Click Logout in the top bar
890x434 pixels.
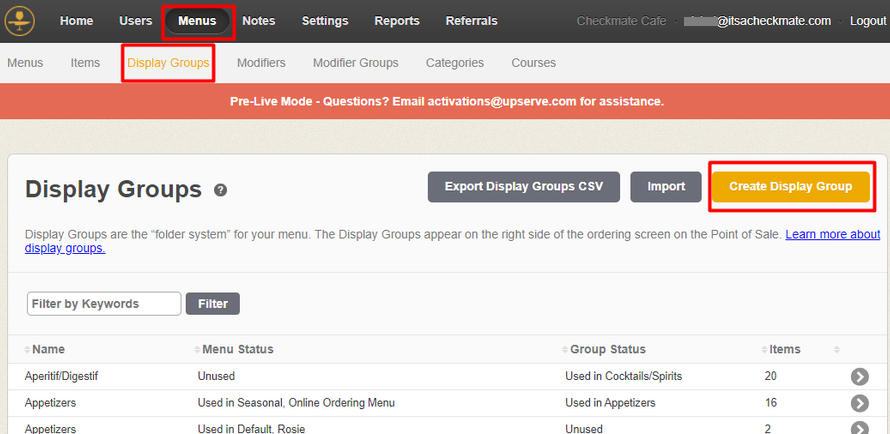[x=867, y=21]
